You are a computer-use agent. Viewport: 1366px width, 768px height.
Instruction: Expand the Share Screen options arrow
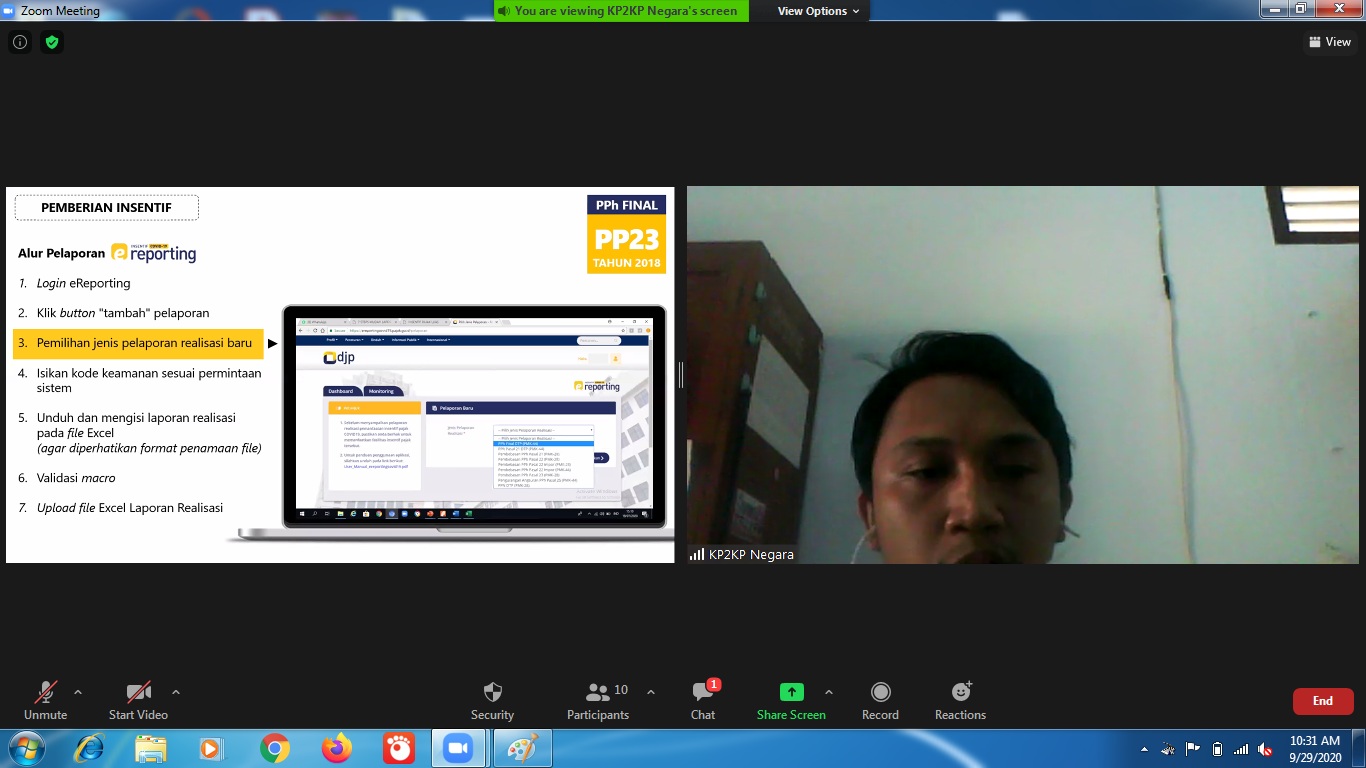829,692
